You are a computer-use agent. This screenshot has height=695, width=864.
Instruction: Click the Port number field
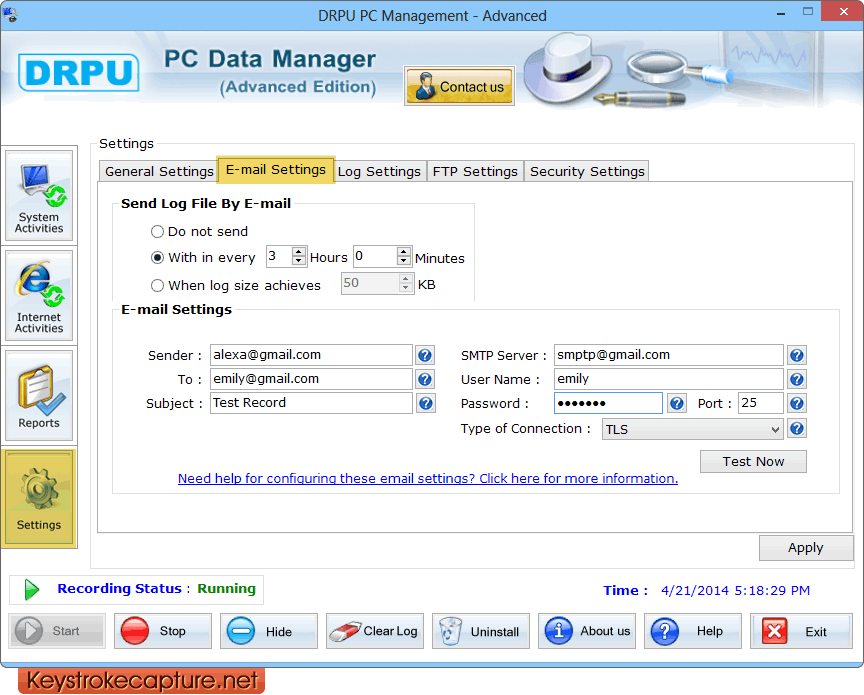click(760, 403)
